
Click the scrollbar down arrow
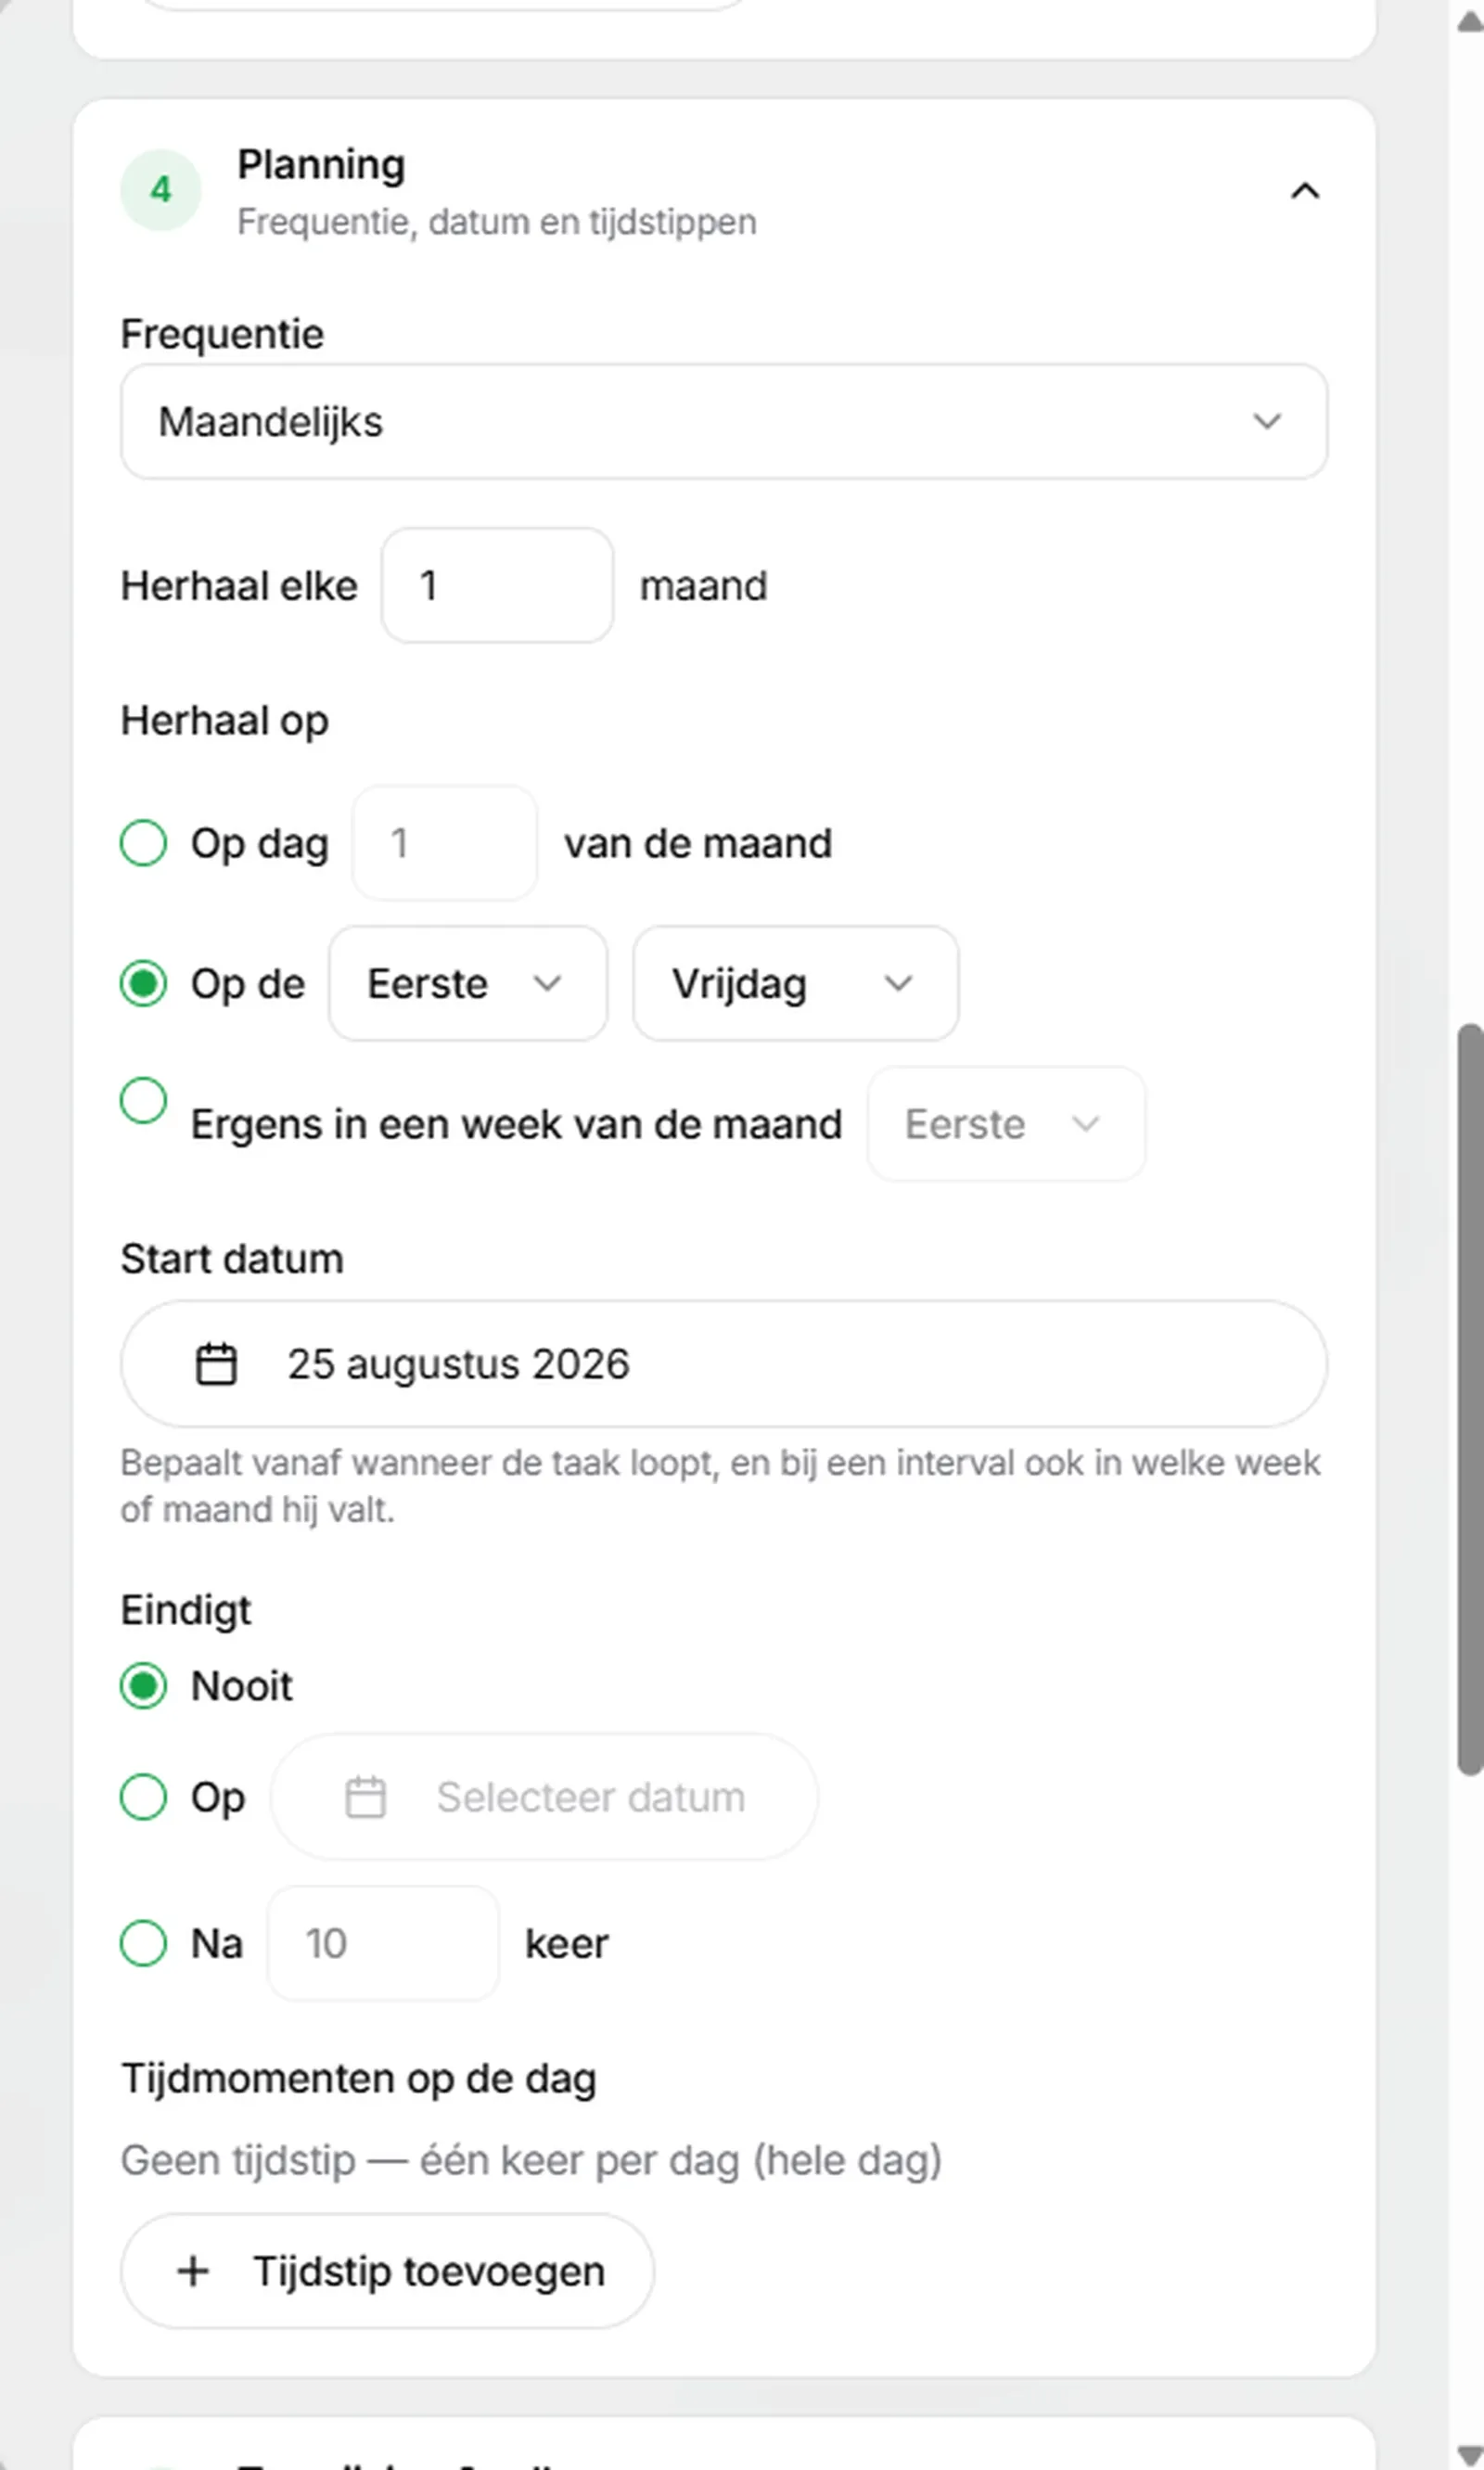[1470, 2455]
